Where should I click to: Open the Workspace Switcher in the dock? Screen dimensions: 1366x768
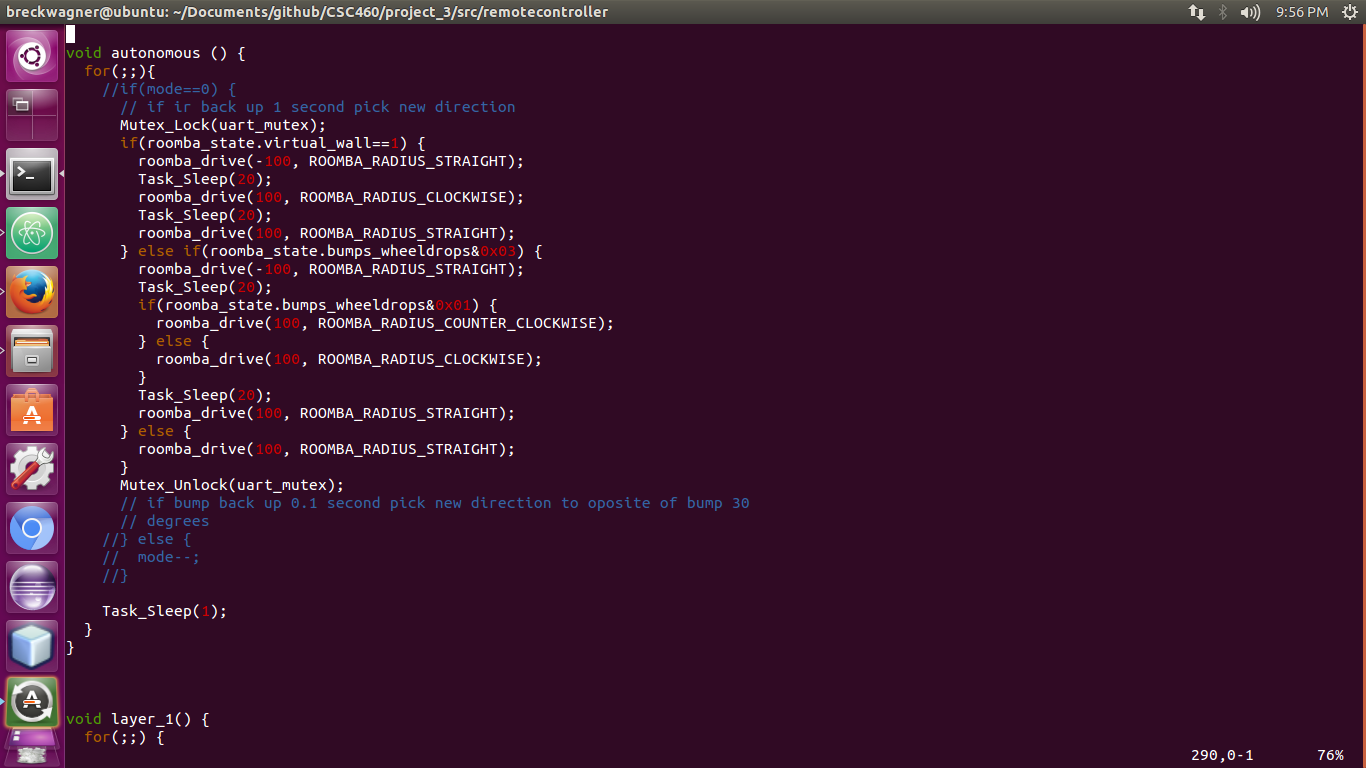(33, 115)
